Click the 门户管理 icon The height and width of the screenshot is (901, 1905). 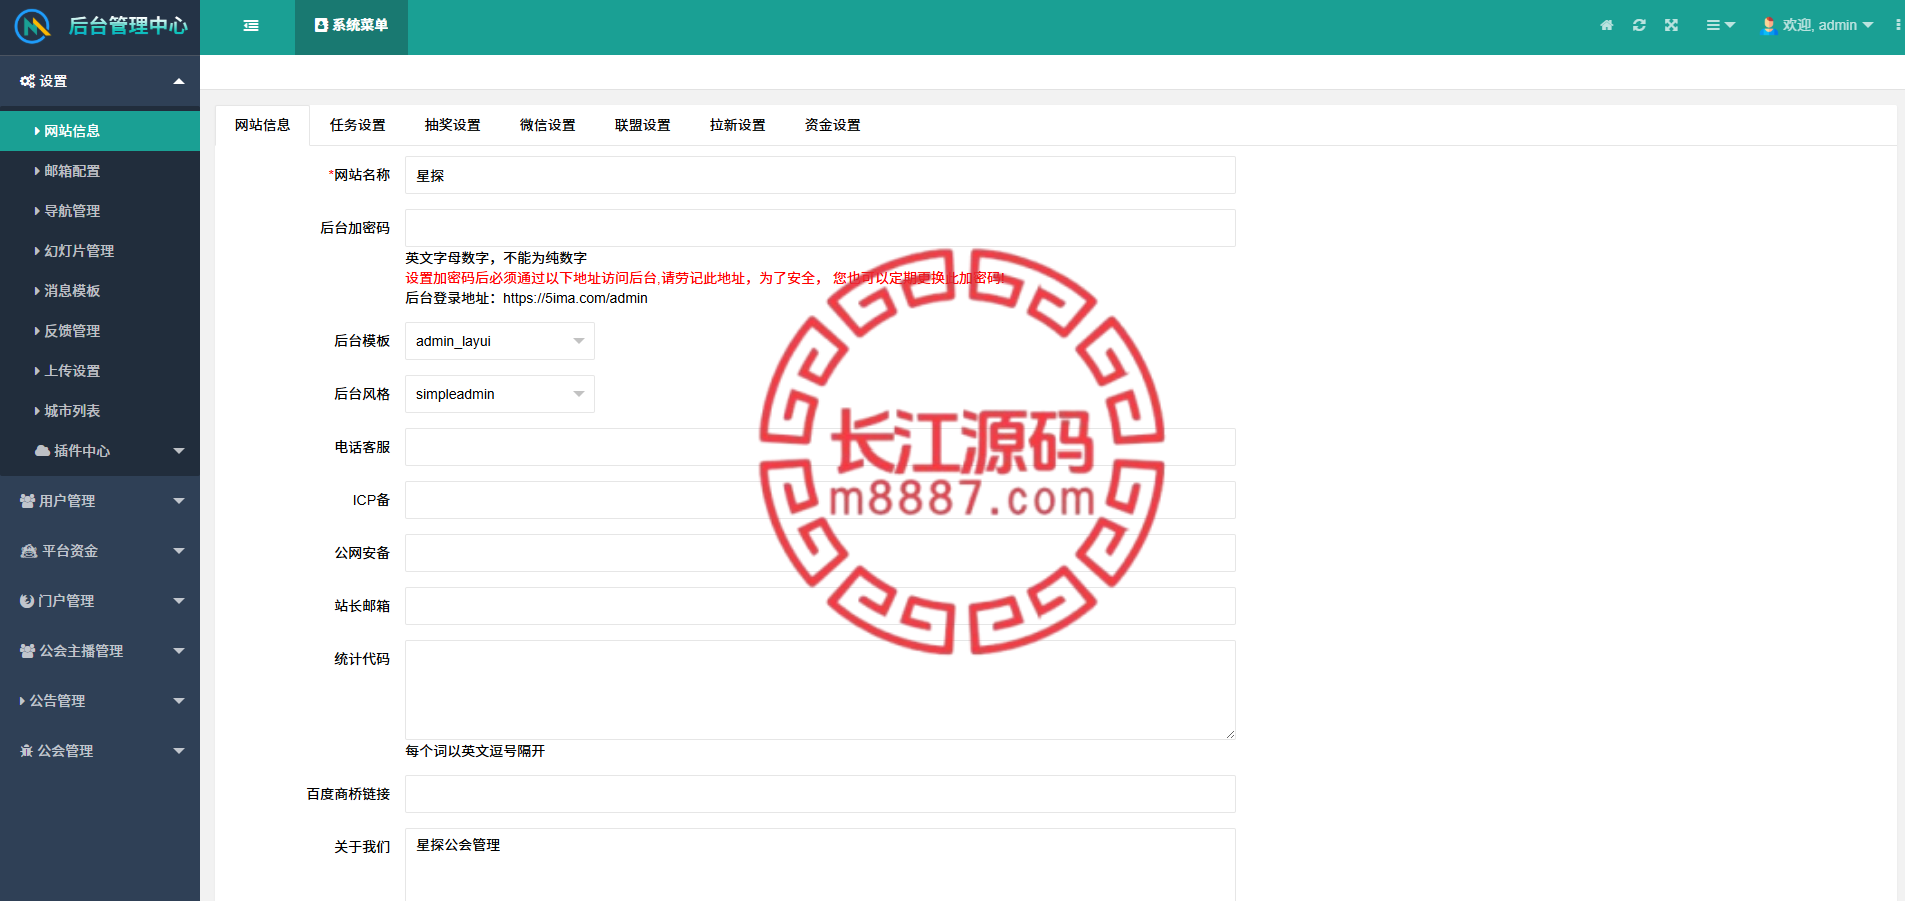(x=27, y=601)
